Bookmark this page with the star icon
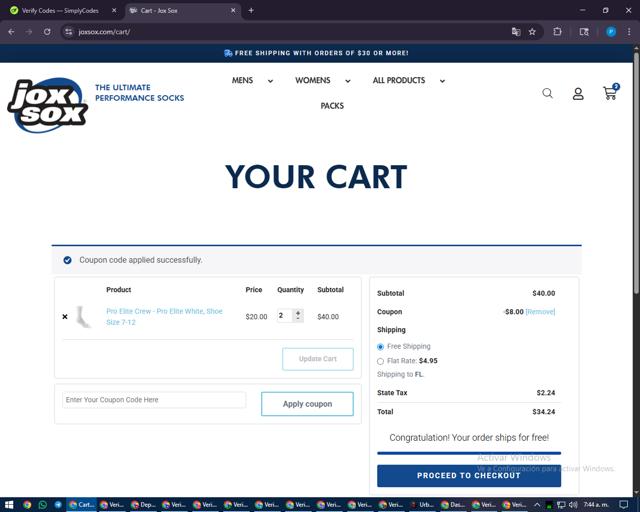Image resolution: width=640 pixels, height=512 pixels. pos(532,32)
